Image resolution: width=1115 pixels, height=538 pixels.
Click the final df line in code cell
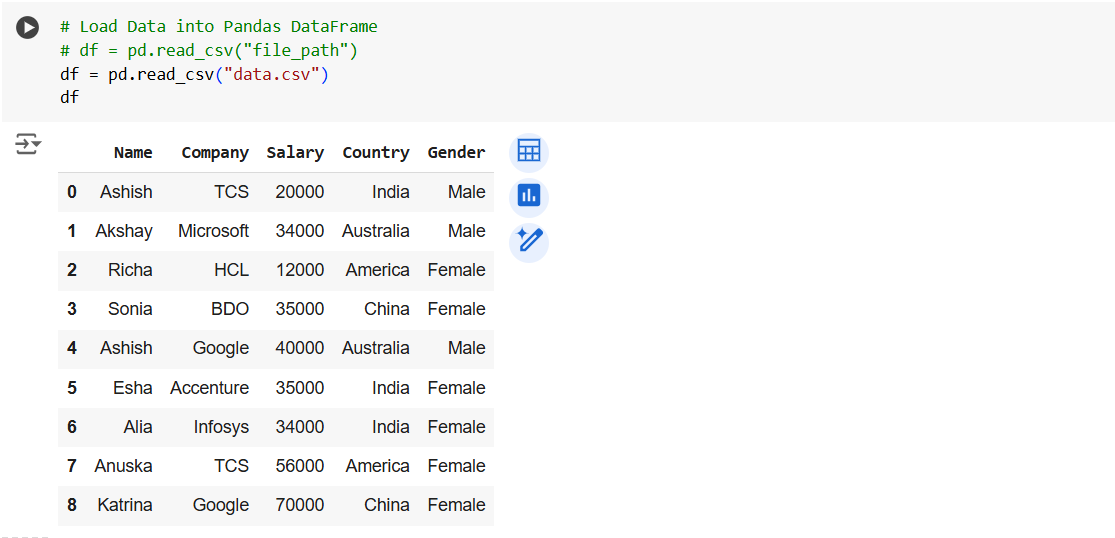point(69,98)
